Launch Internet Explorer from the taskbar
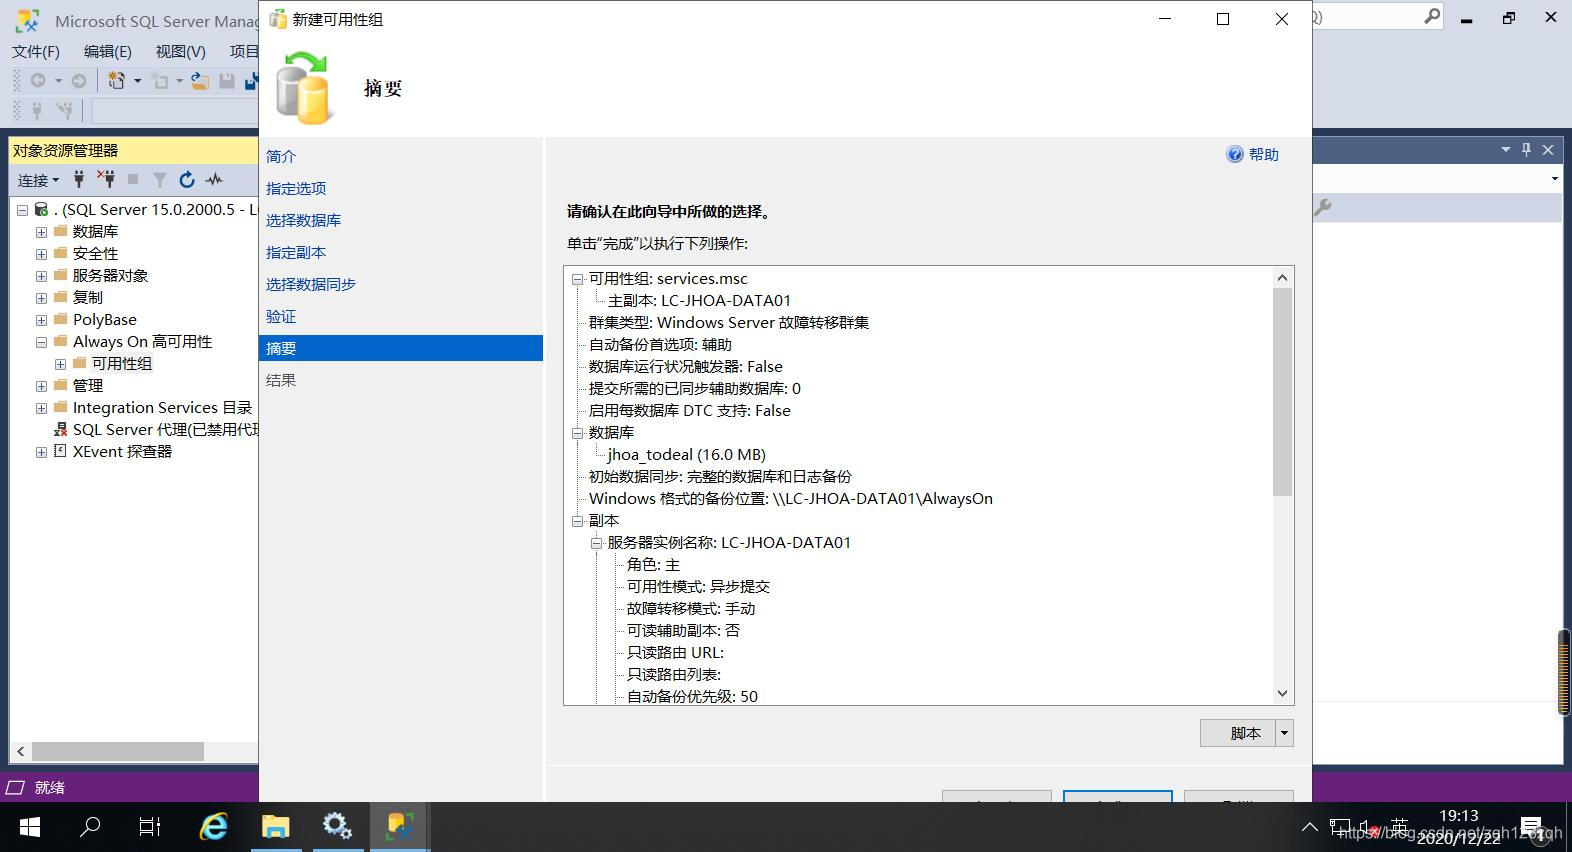Image resolution: width=1572 pixels, height=852 pixels. click(213, 827)
